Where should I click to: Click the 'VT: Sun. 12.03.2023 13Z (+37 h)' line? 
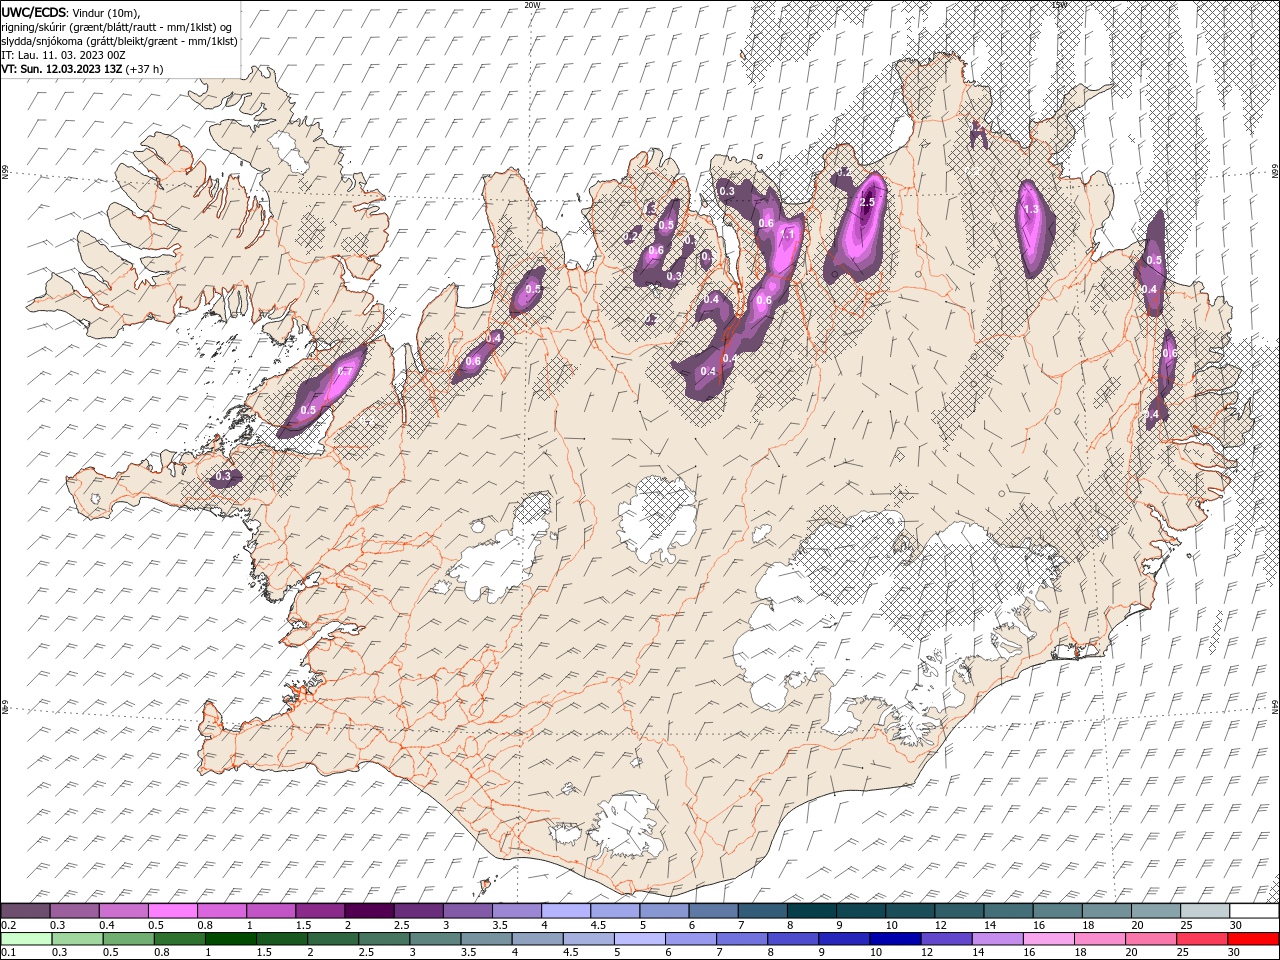click(x=82, y=69)
